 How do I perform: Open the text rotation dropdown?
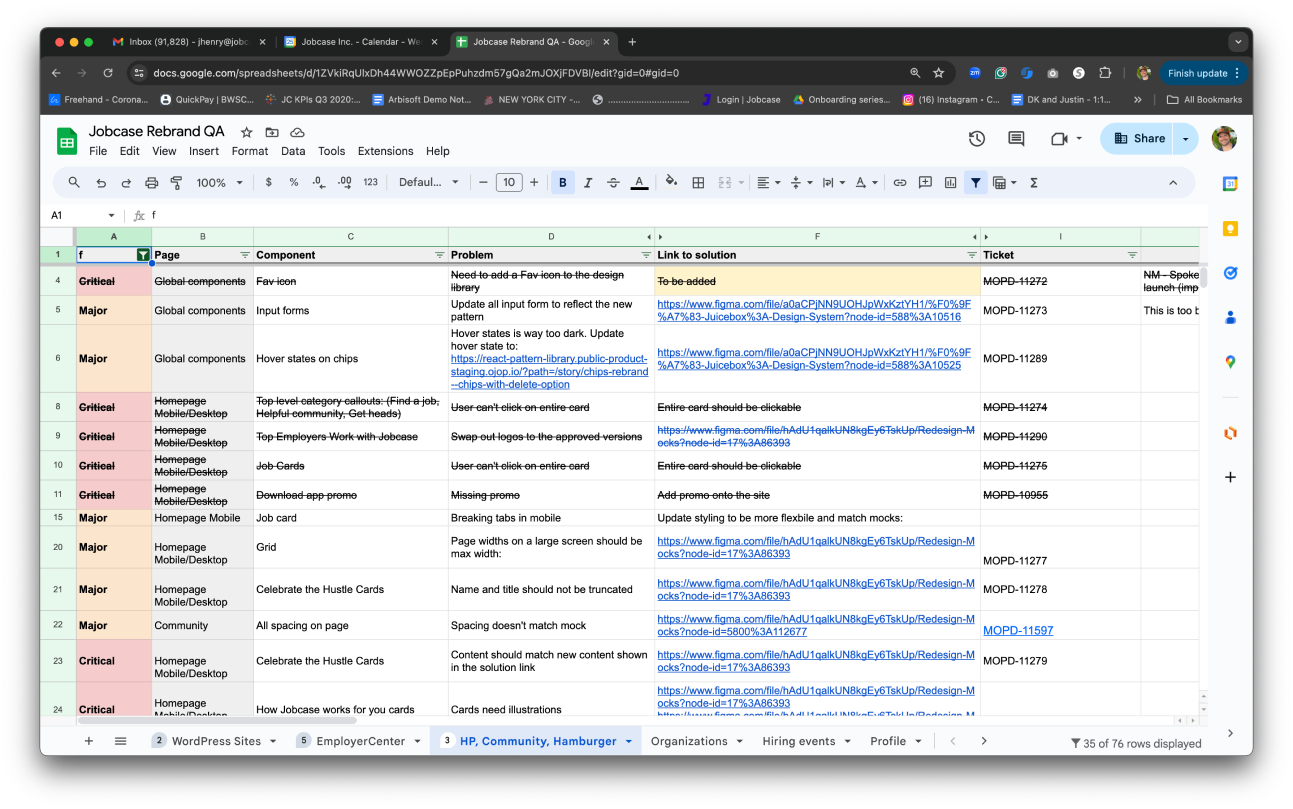(867, 183)
